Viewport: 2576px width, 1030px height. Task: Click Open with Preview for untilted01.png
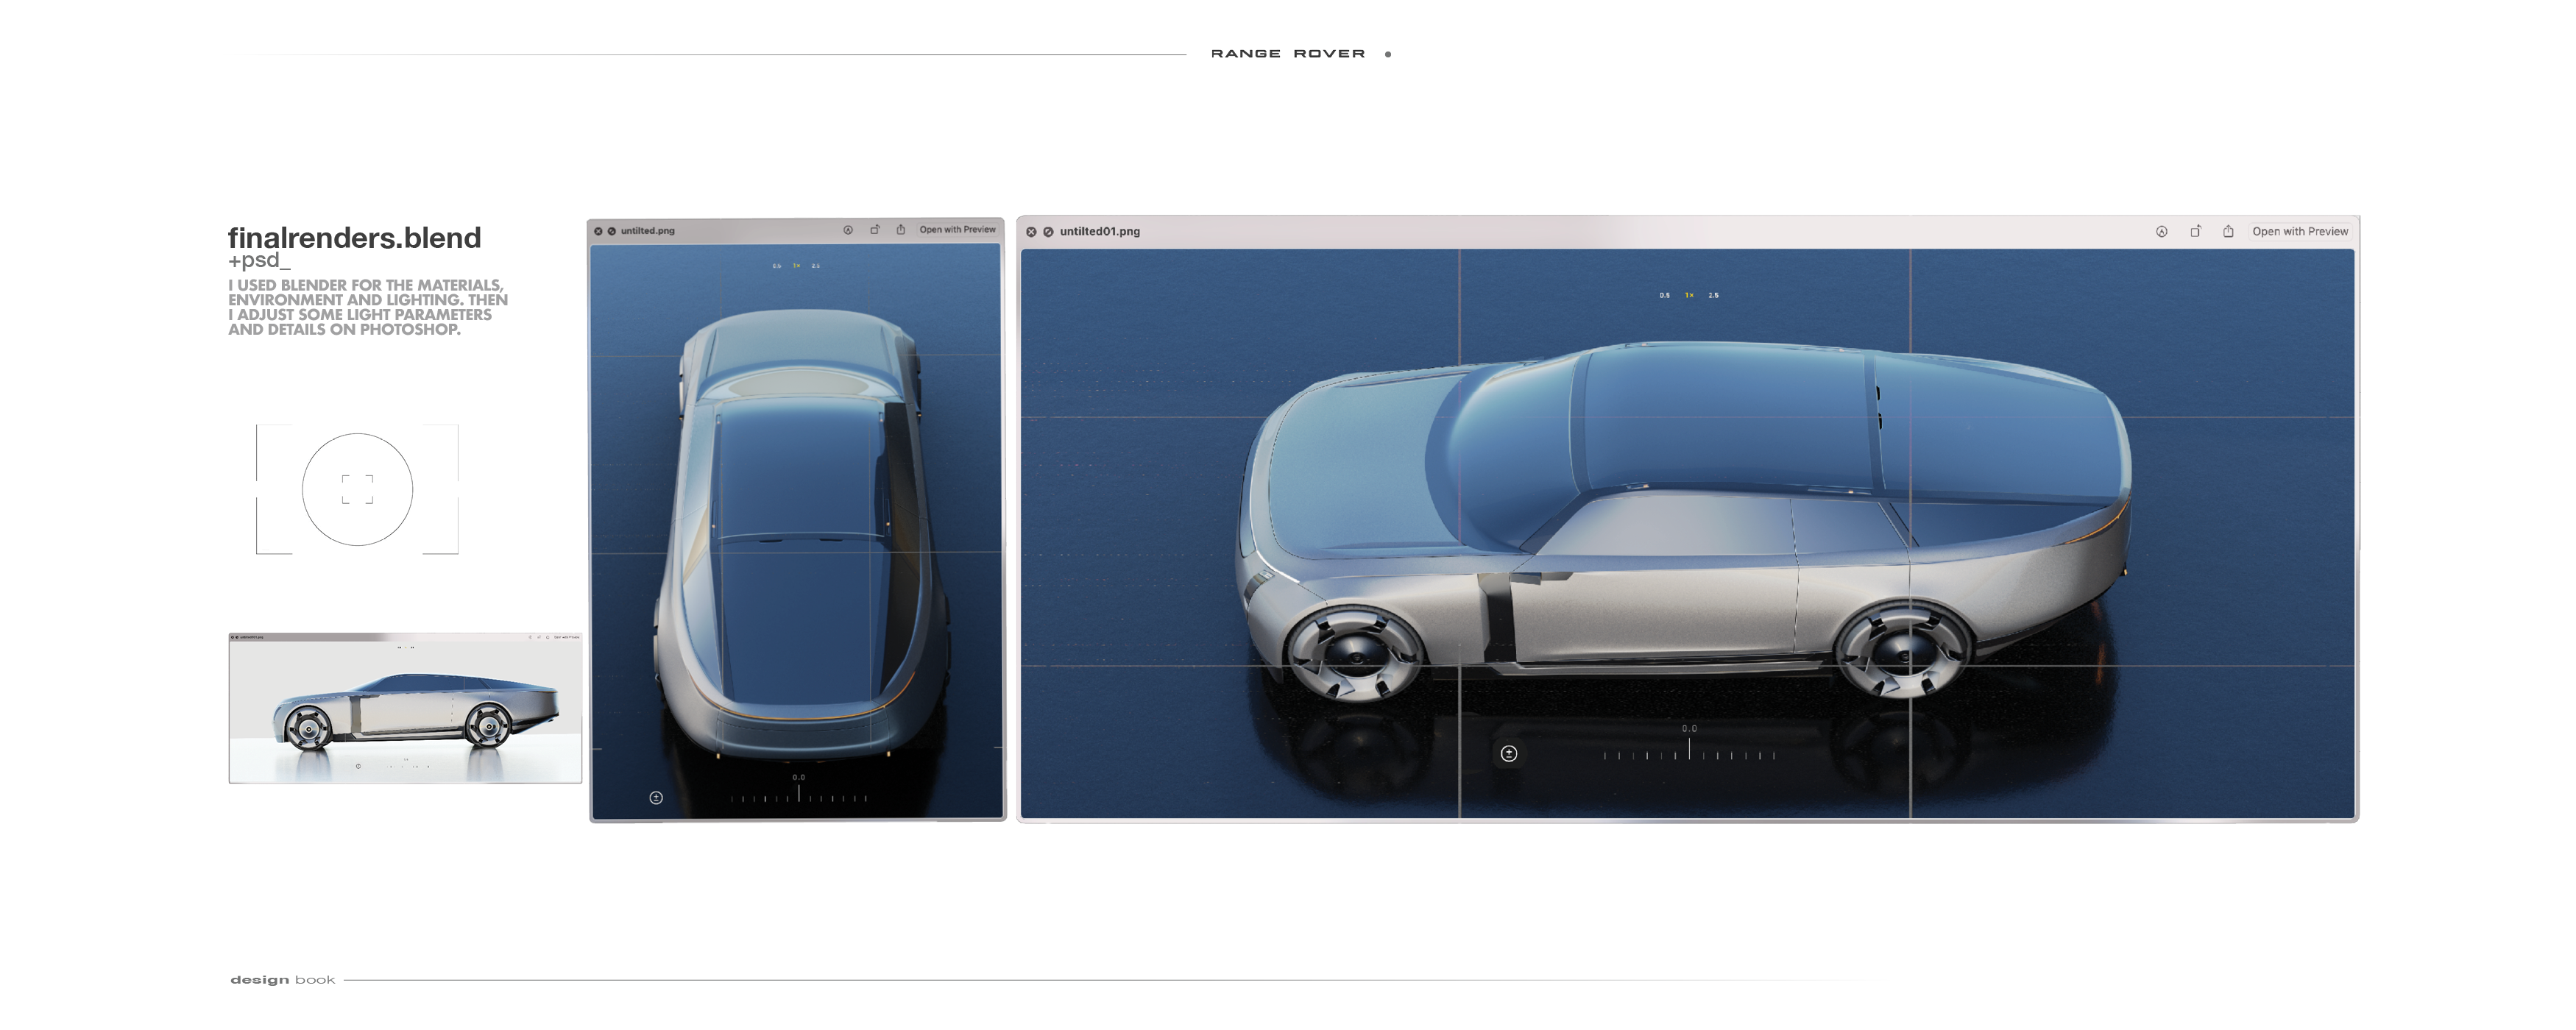point(2300,230)
